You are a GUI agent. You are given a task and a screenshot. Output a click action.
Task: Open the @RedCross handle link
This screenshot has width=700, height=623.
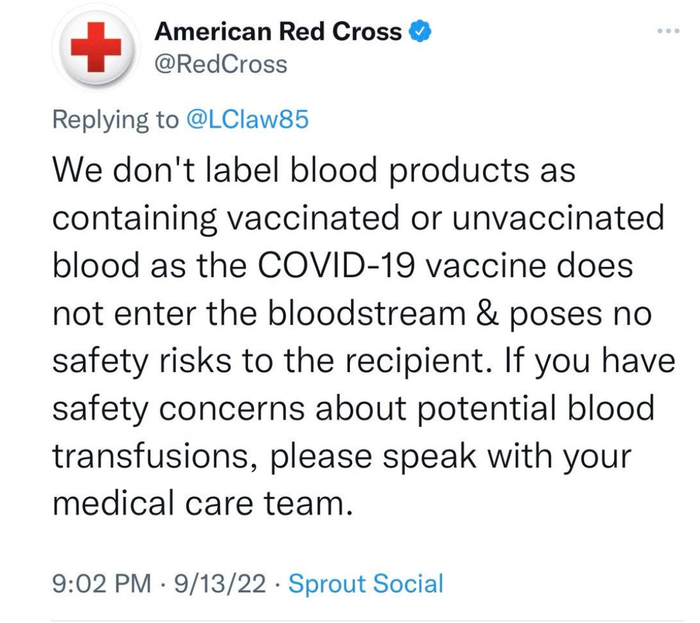pos(221,64)
